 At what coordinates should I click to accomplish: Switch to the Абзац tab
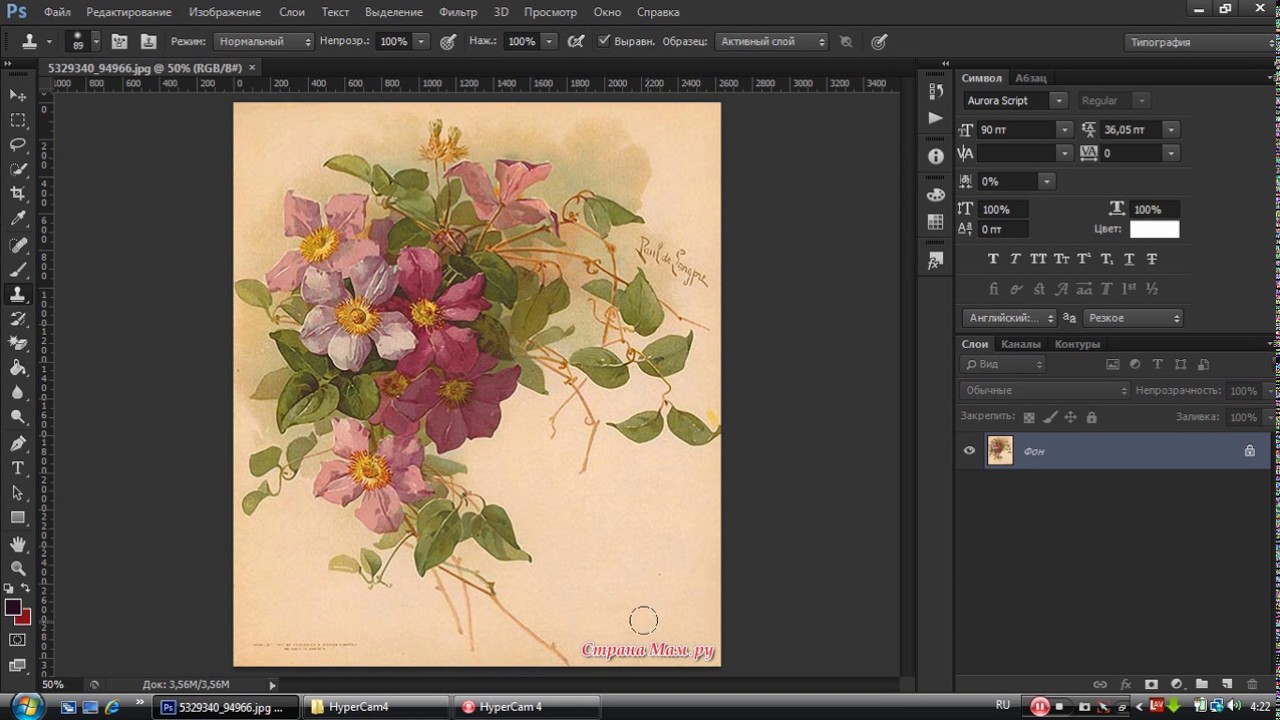click(x=1031, y=78)
